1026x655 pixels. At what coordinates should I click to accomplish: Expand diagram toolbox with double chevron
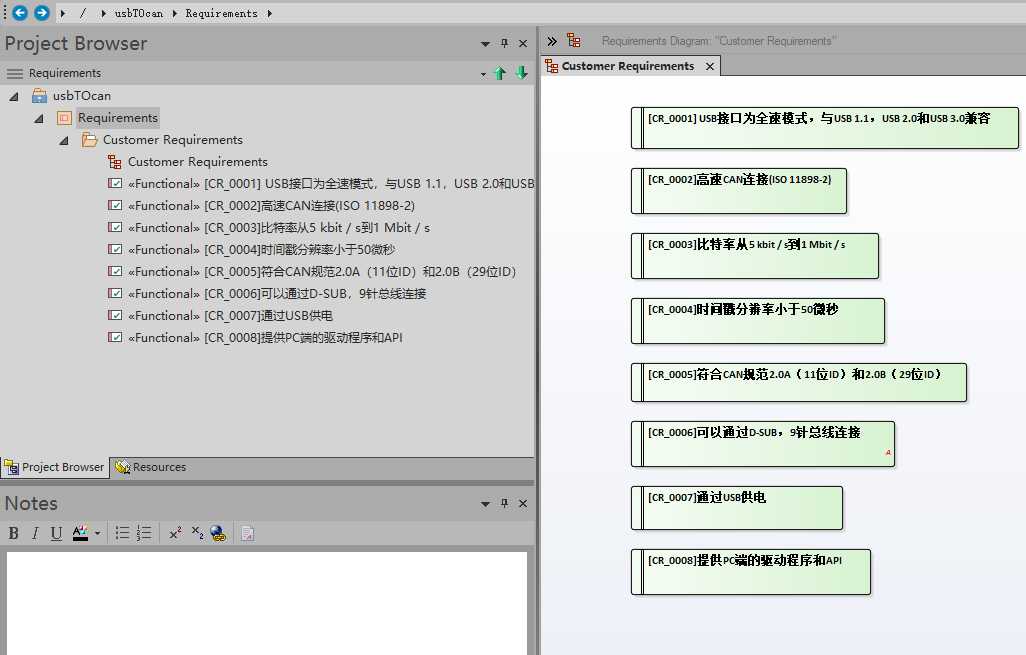(552, 41)
